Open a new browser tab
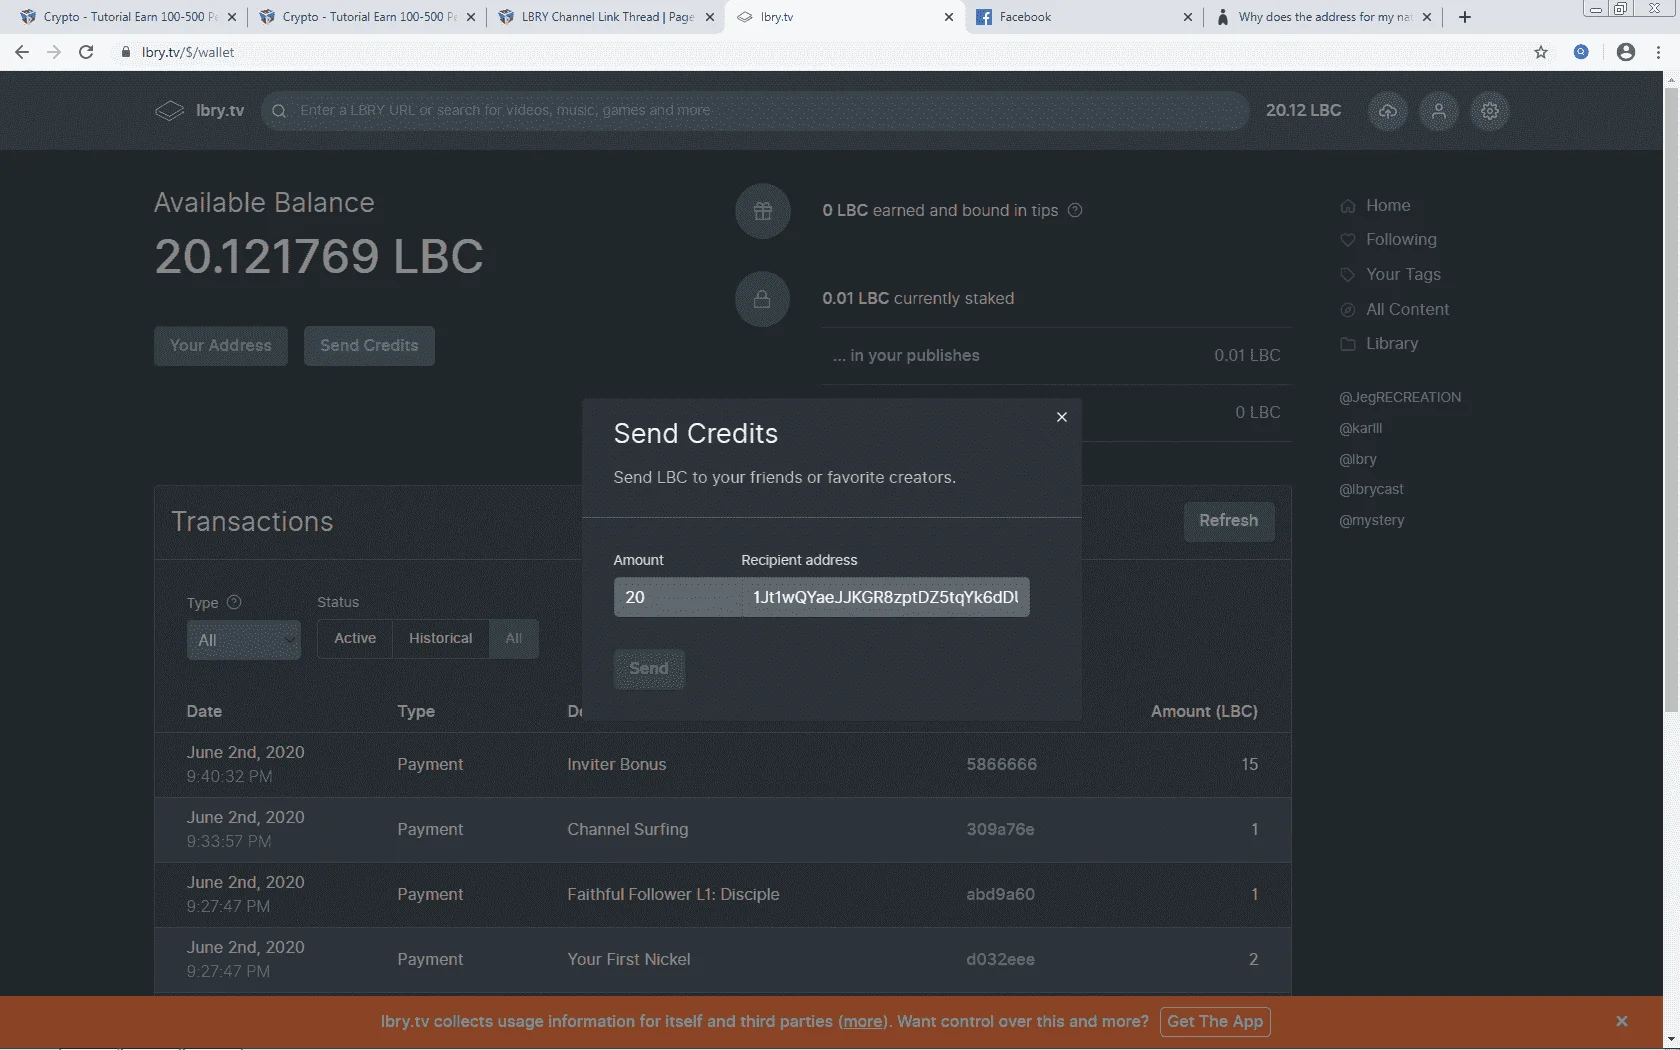 [1465, 17]
